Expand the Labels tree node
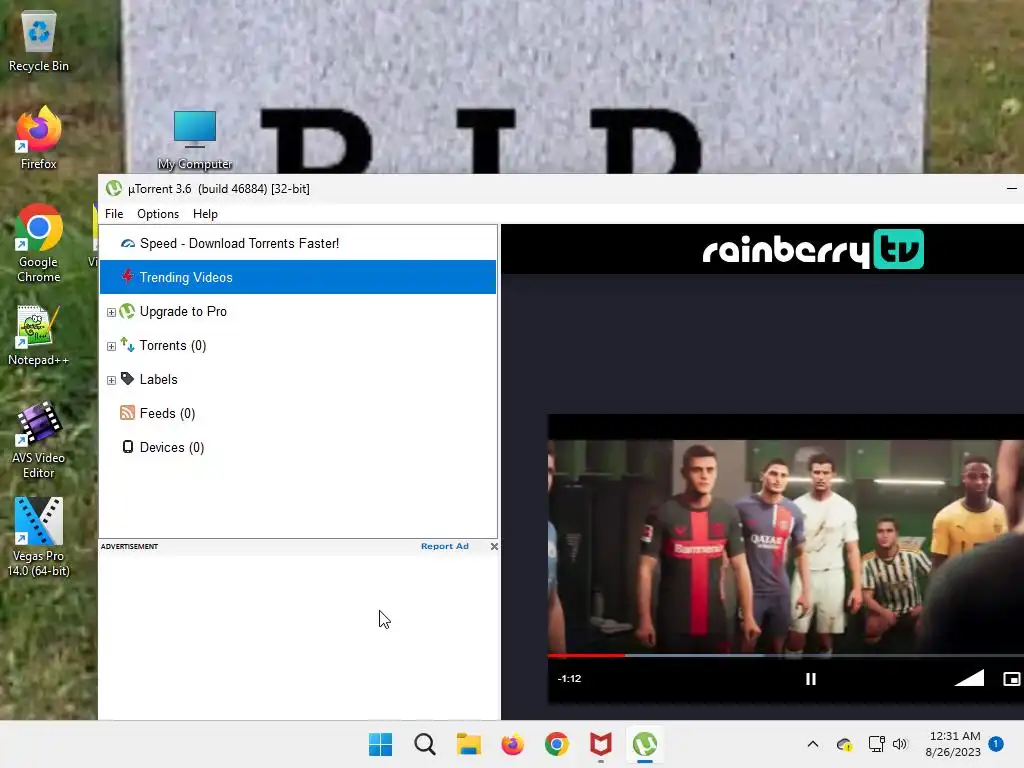The height and width of the screenshot is (768, 1024). coord(111,380)
